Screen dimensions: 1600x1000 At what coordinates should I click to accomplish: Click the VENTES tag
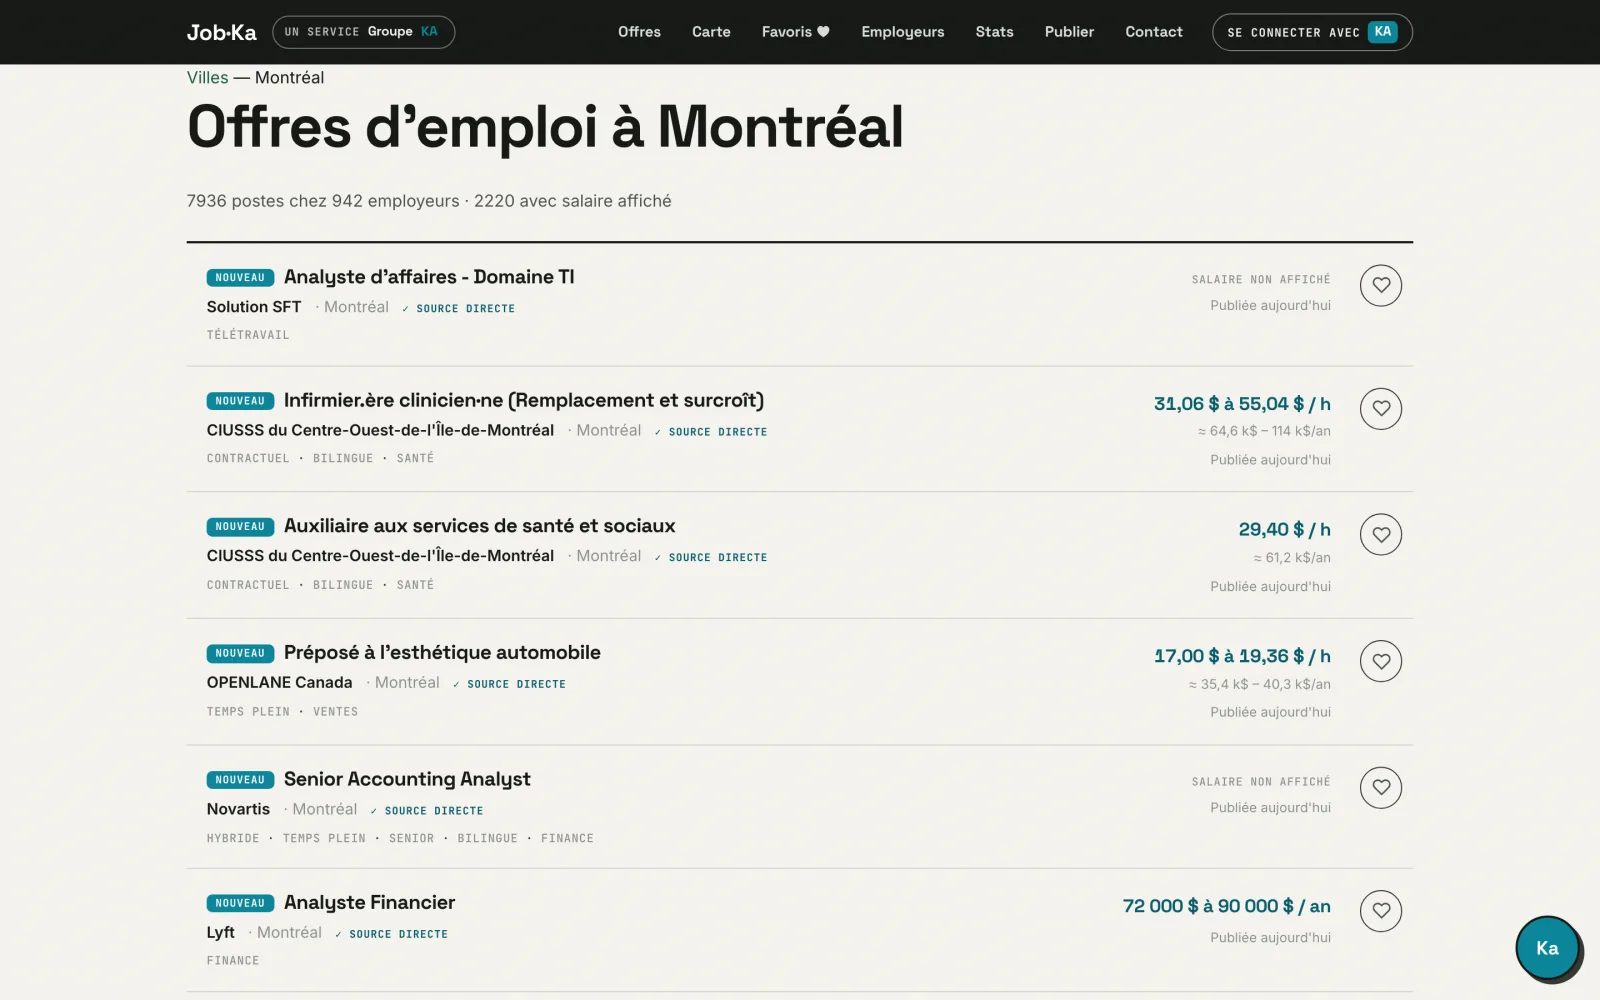[335, 712]
